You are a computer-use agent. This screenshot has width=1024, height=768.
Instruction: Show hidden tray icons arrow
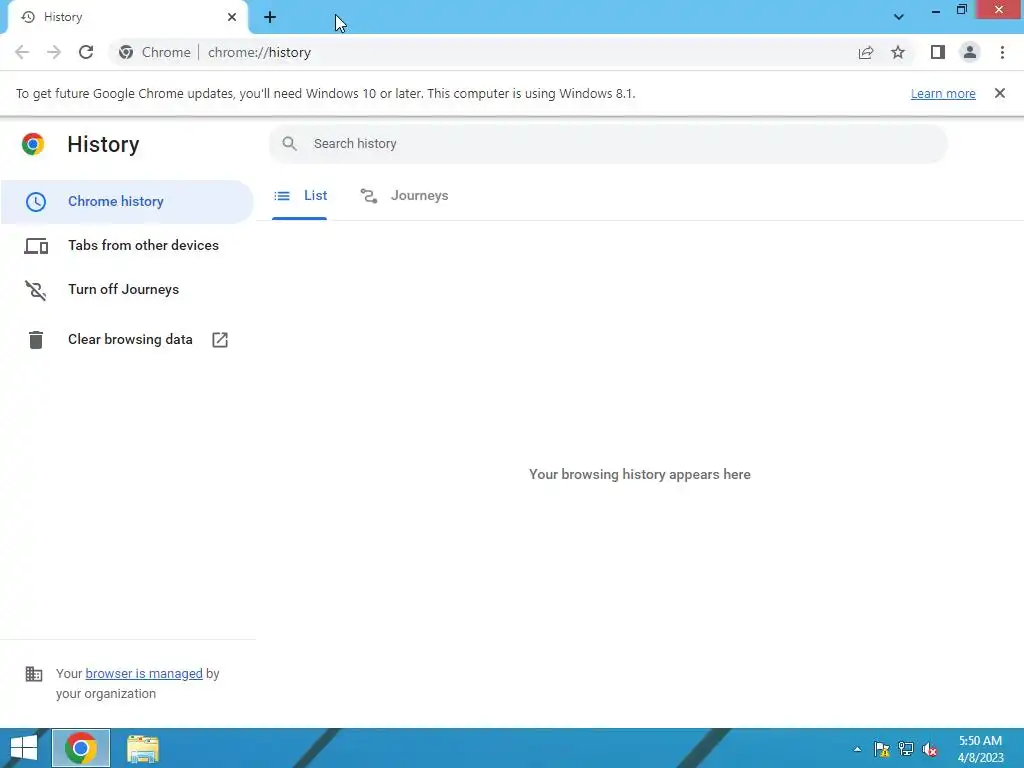click(857, 749)
